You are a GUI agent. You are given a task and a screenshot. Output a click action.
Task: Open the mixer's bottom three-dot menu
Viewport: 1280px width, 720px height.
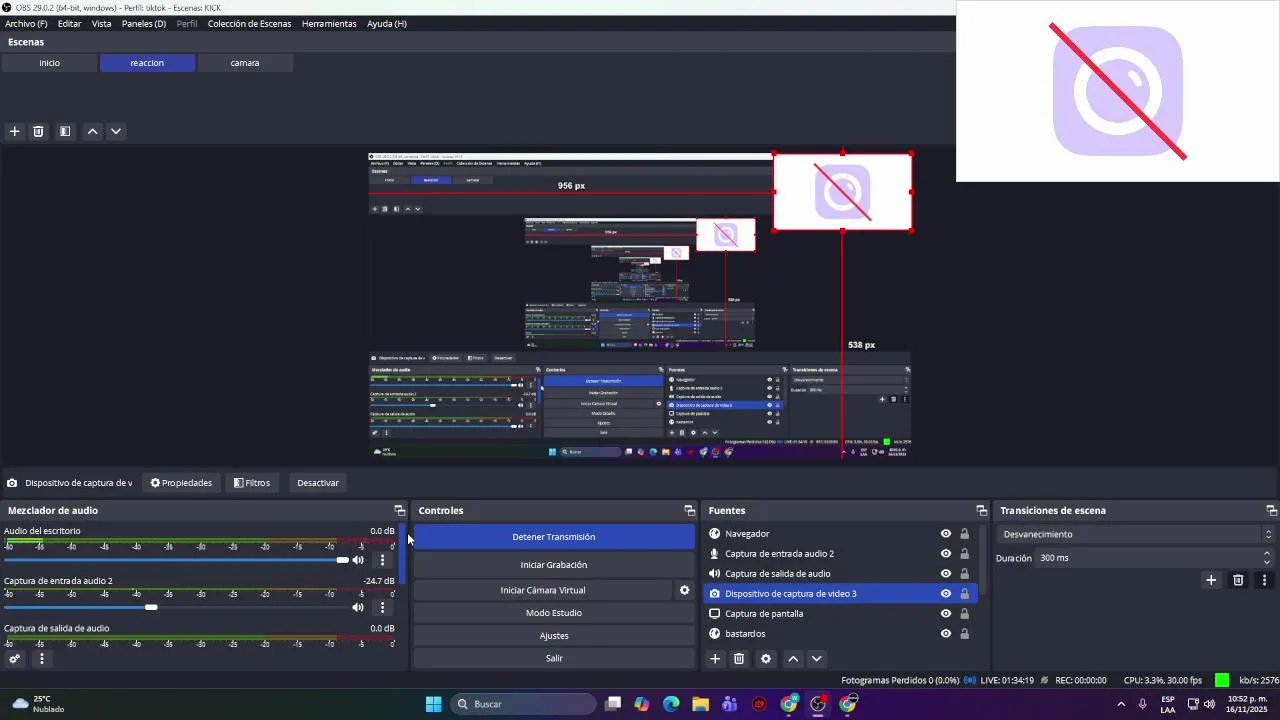tap(41, 659)
